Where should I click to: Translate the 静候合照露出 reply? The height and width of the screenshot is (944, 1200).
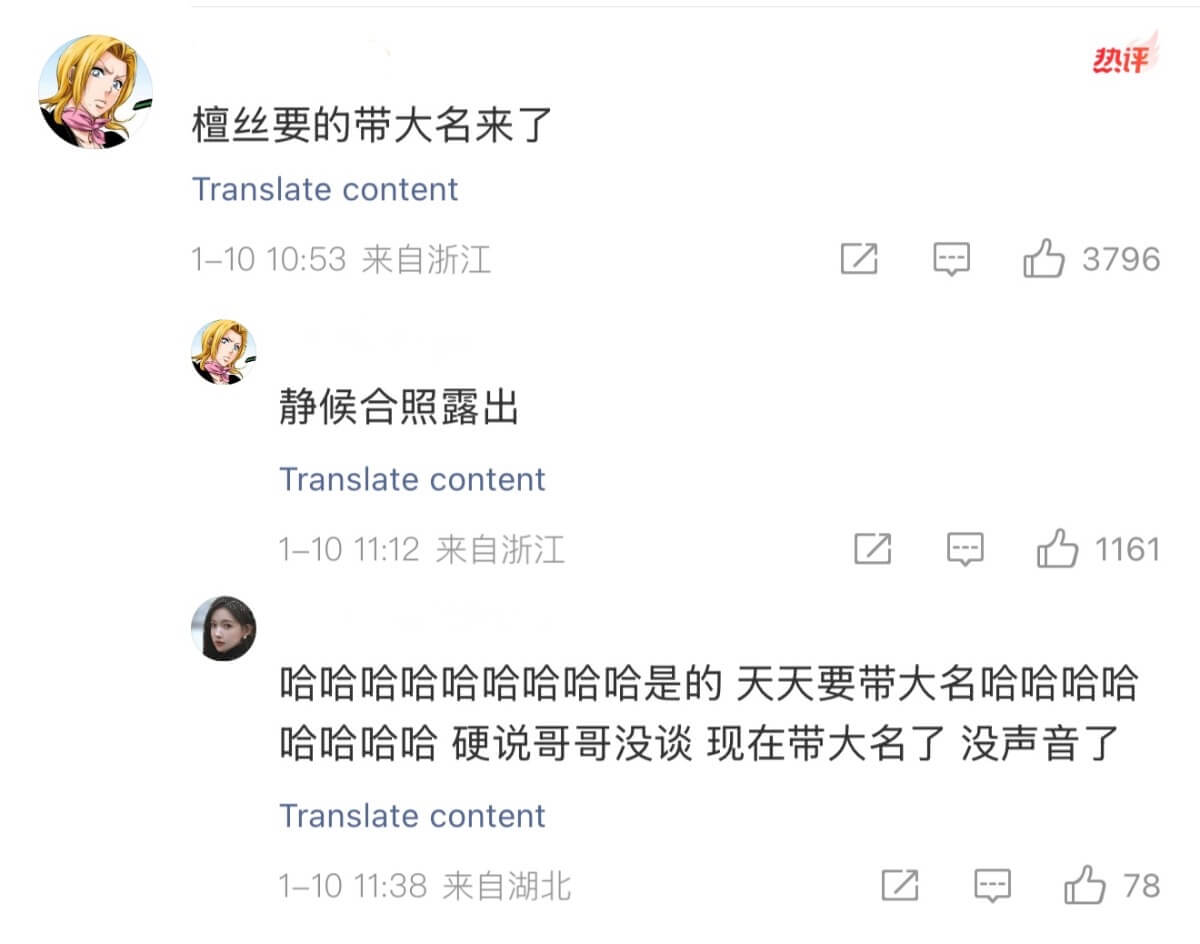[x=412, y=479]
